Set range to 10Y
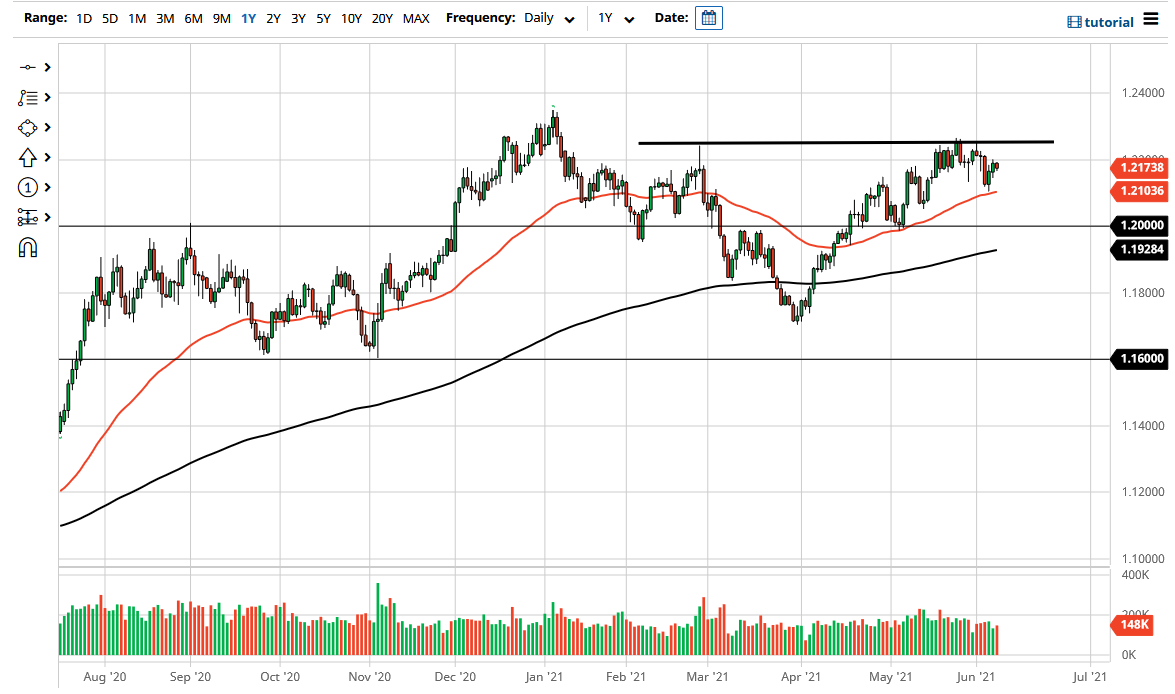The height and width of the screenshot is (694, 1175). click(351, 18)
